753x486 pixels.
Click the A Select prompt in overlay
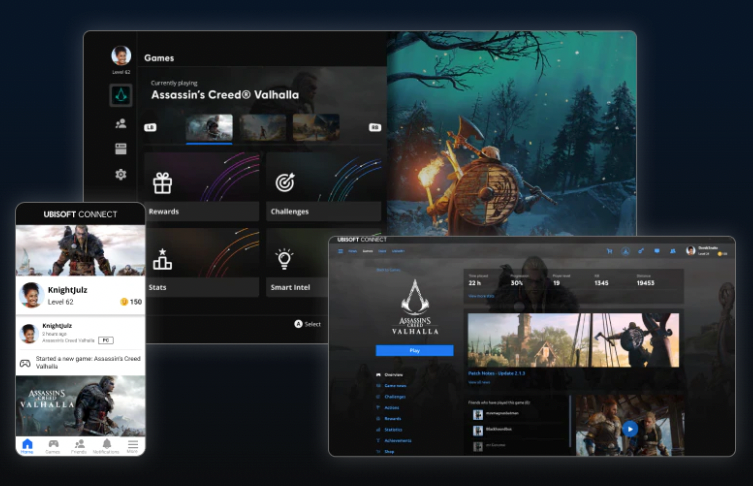click(307, 324)
